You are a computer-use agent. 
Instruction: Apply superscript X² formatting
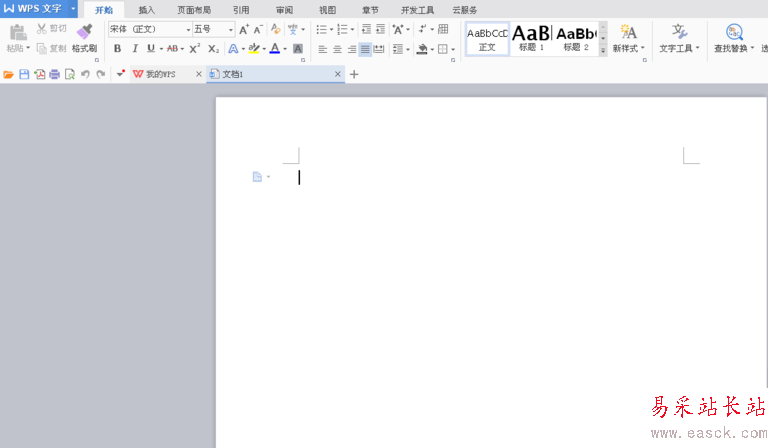click(194, 48)
